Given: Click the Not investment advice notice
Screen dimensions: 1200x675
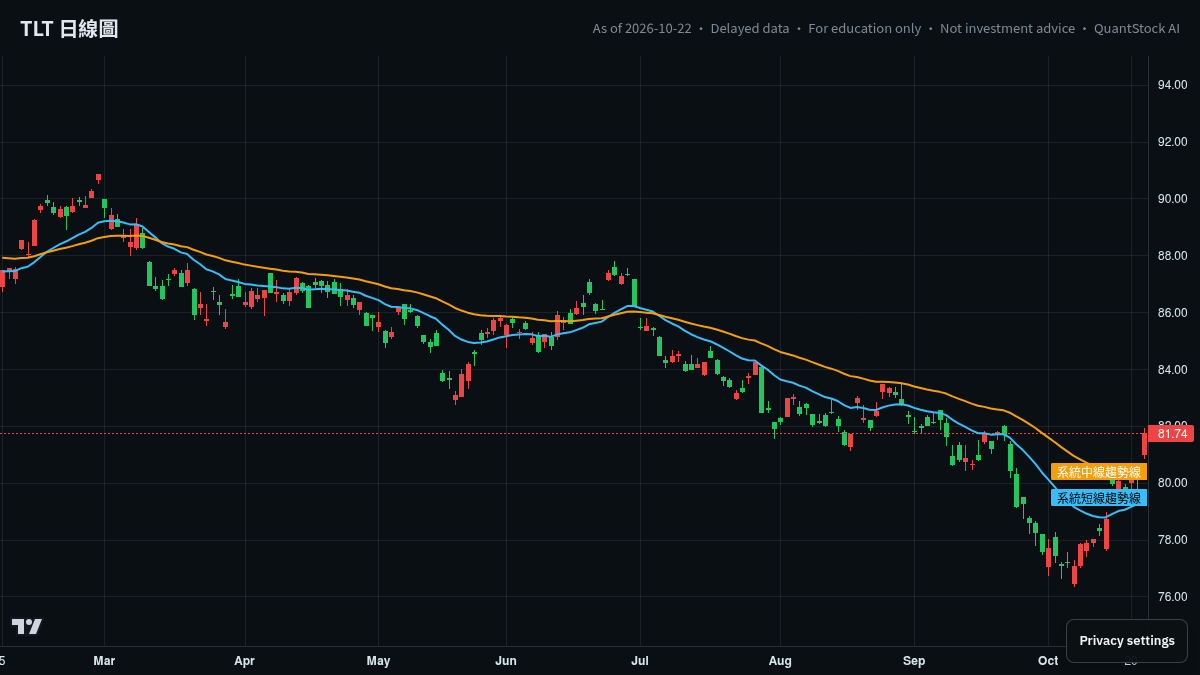Looking at the screenshot, I should pyautogui.click(x=1007, y=29).
